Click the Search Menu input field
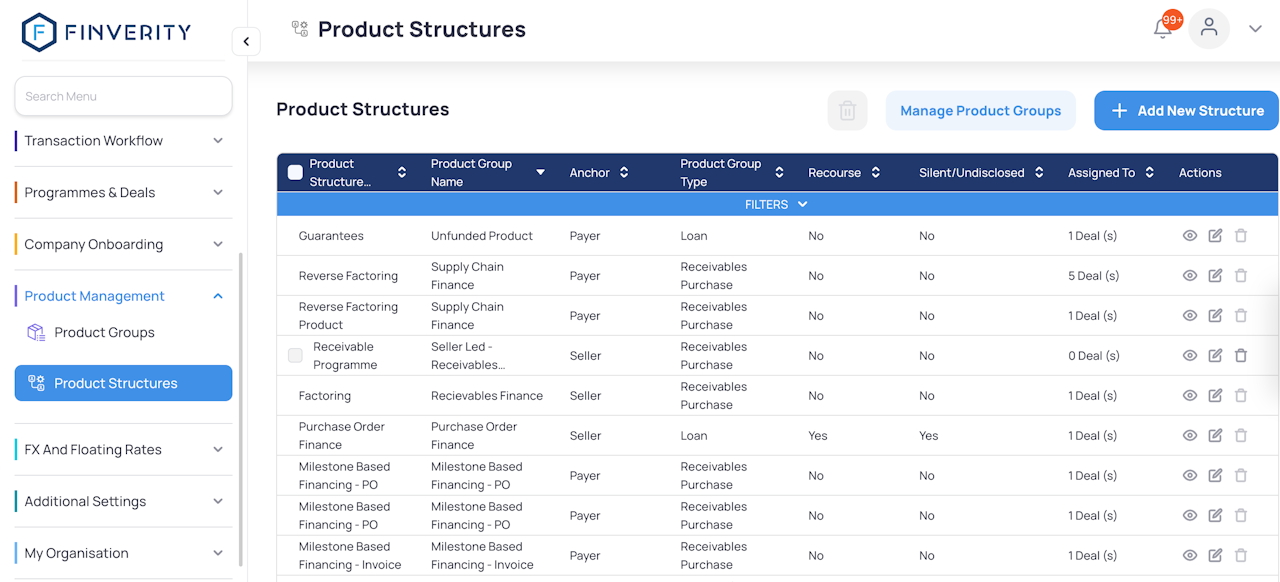1280x582 pixels. click(x=123, y=96)
